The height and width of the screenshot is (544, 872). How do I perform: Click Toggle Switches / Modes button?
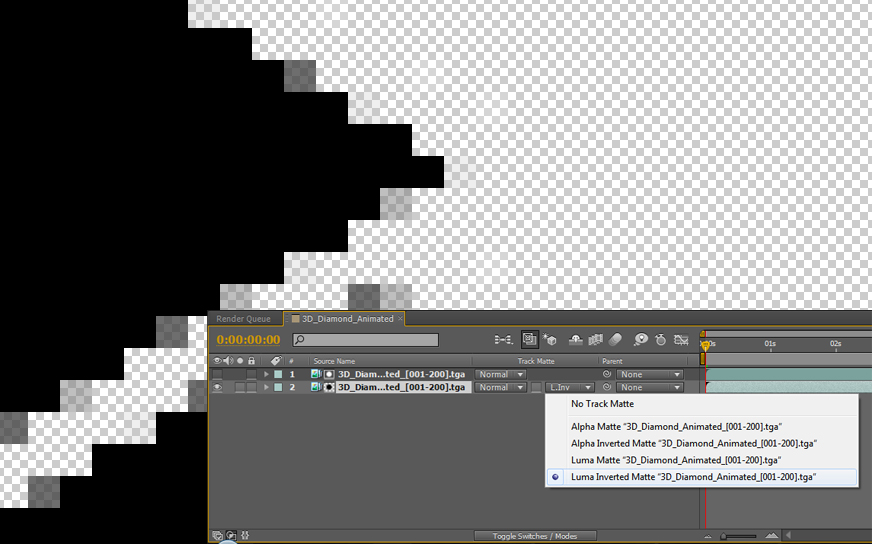click(535, 536)
